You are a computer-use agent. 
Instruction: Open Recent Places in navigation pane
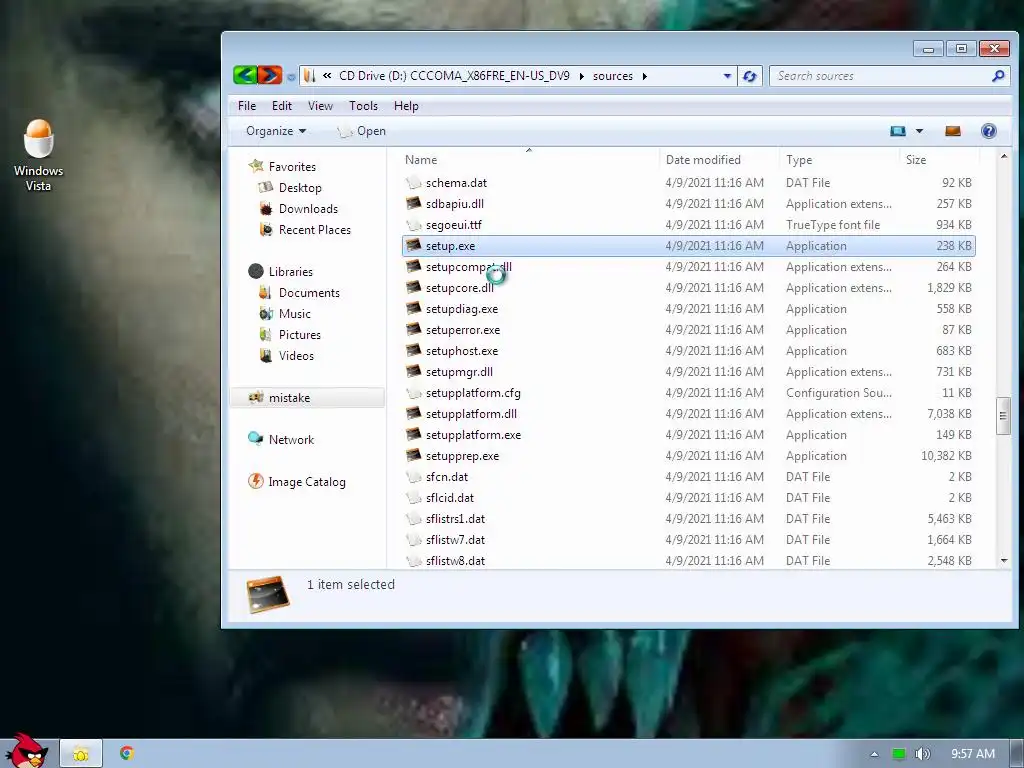tap(314, 229)
